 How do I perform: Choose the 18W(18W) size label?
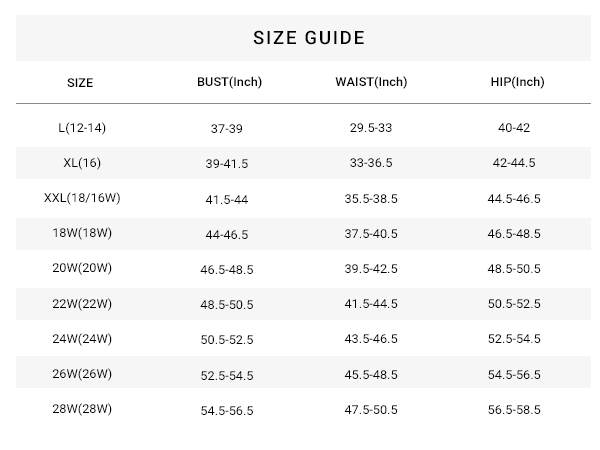[82, 233]
